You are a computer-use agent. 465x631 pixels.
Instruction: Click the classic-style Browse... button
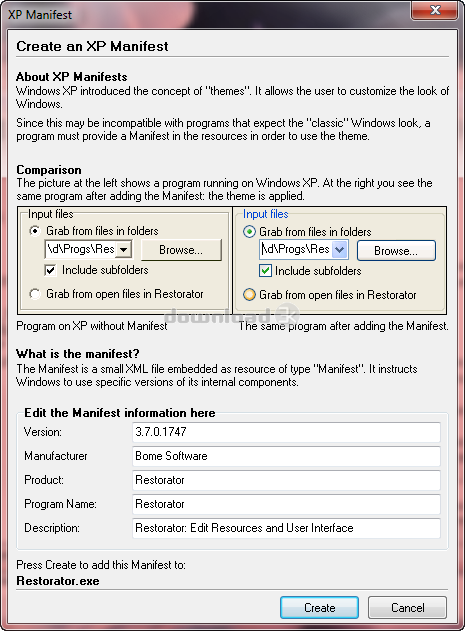click(181, 250)
